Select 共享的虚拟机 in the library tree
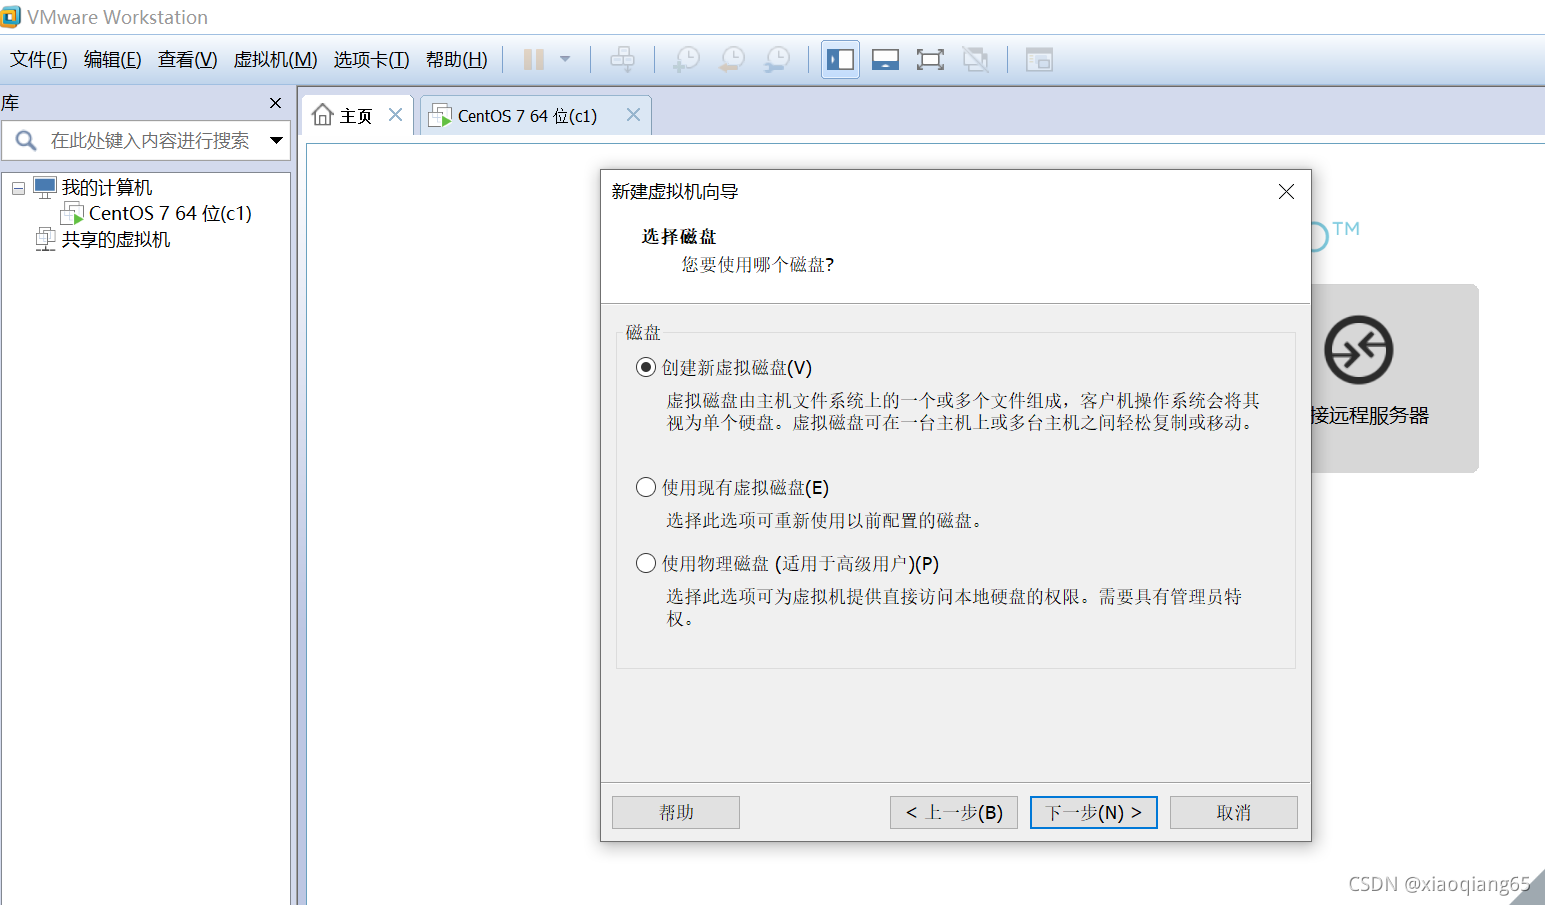Viewport: 1545px width, 905px height. [x=116, y=240]
